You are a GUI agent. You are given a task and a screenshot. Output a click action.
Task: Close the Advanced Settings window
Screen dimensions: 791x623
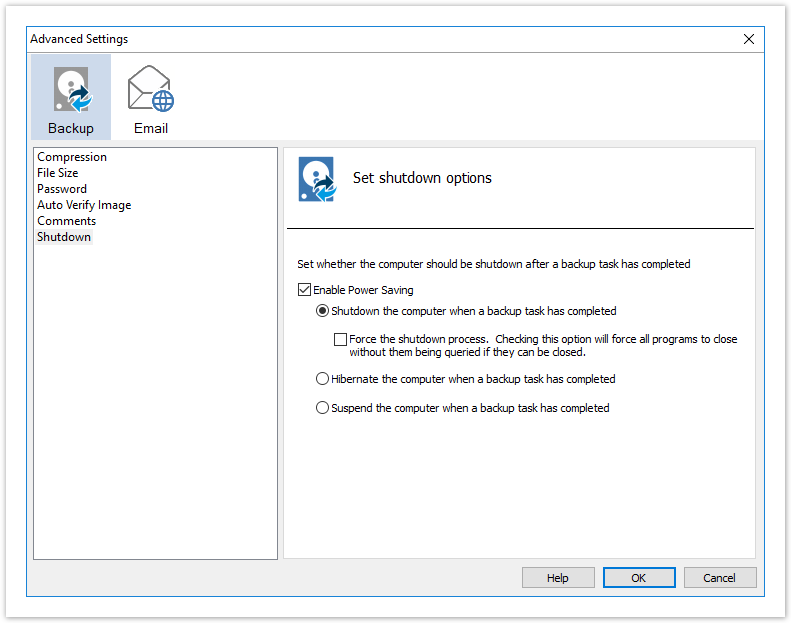(749, 39)
